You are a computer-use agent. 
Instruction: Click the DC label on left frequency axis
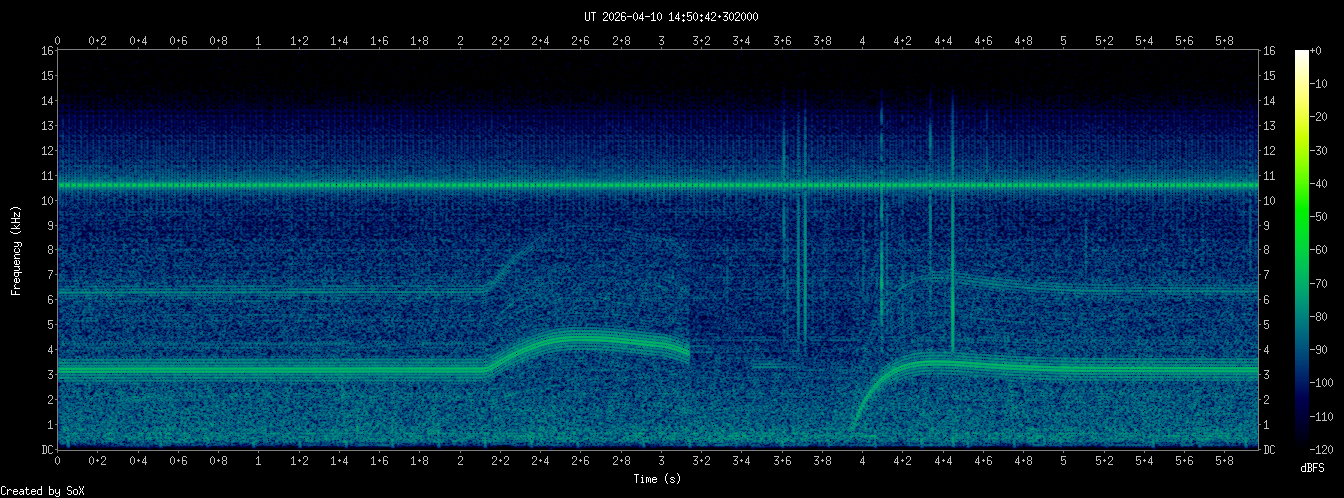[x=46, y=449]
